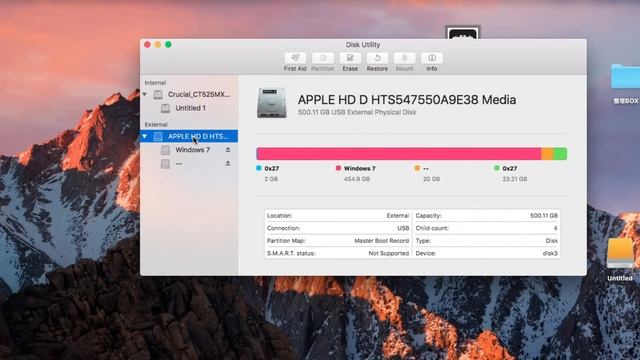The width and height of the screenshot is (640, 360).
Task: Click the Internal section header in sidebar
Action: [x=155, y=82]
